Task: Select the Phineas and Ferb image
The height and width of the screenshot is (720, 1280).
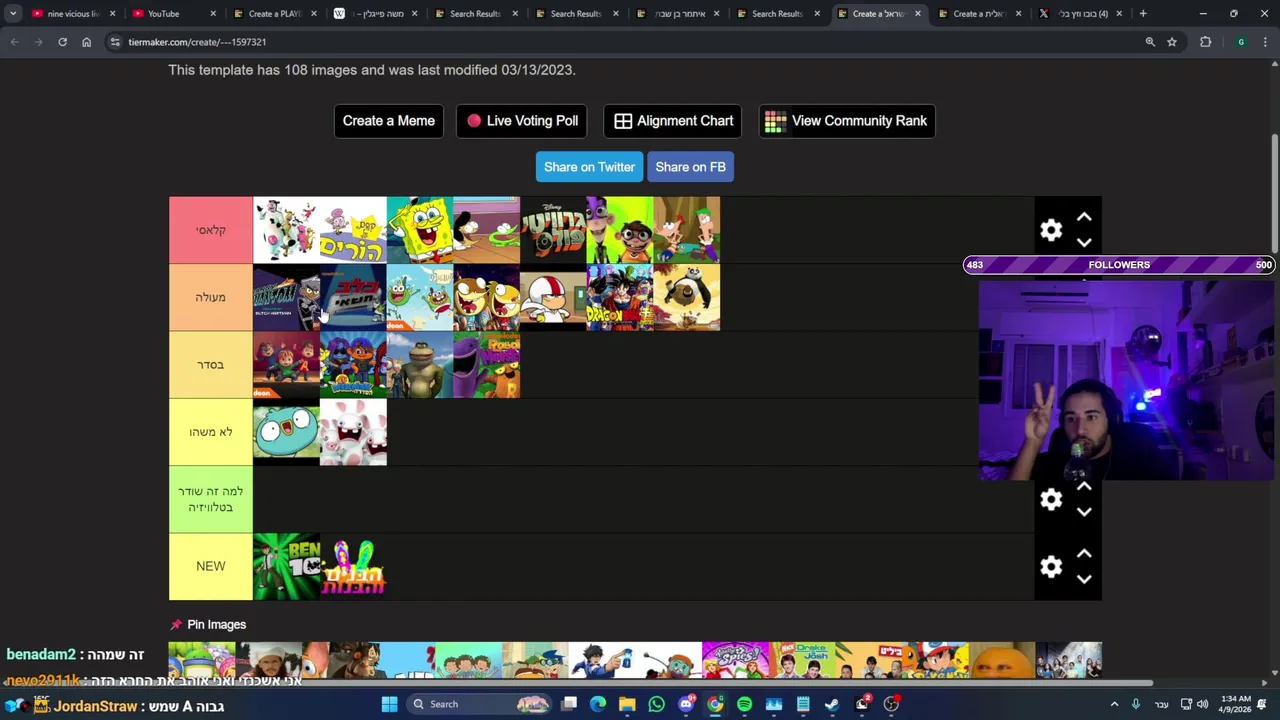Action: 687,230
